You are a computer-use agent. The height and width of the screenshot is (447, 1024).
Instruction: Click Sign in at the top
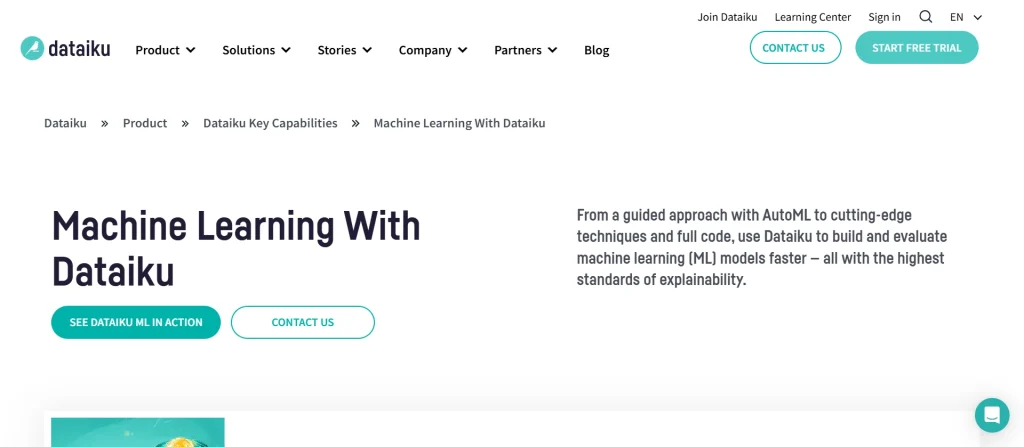coord(884,17)
